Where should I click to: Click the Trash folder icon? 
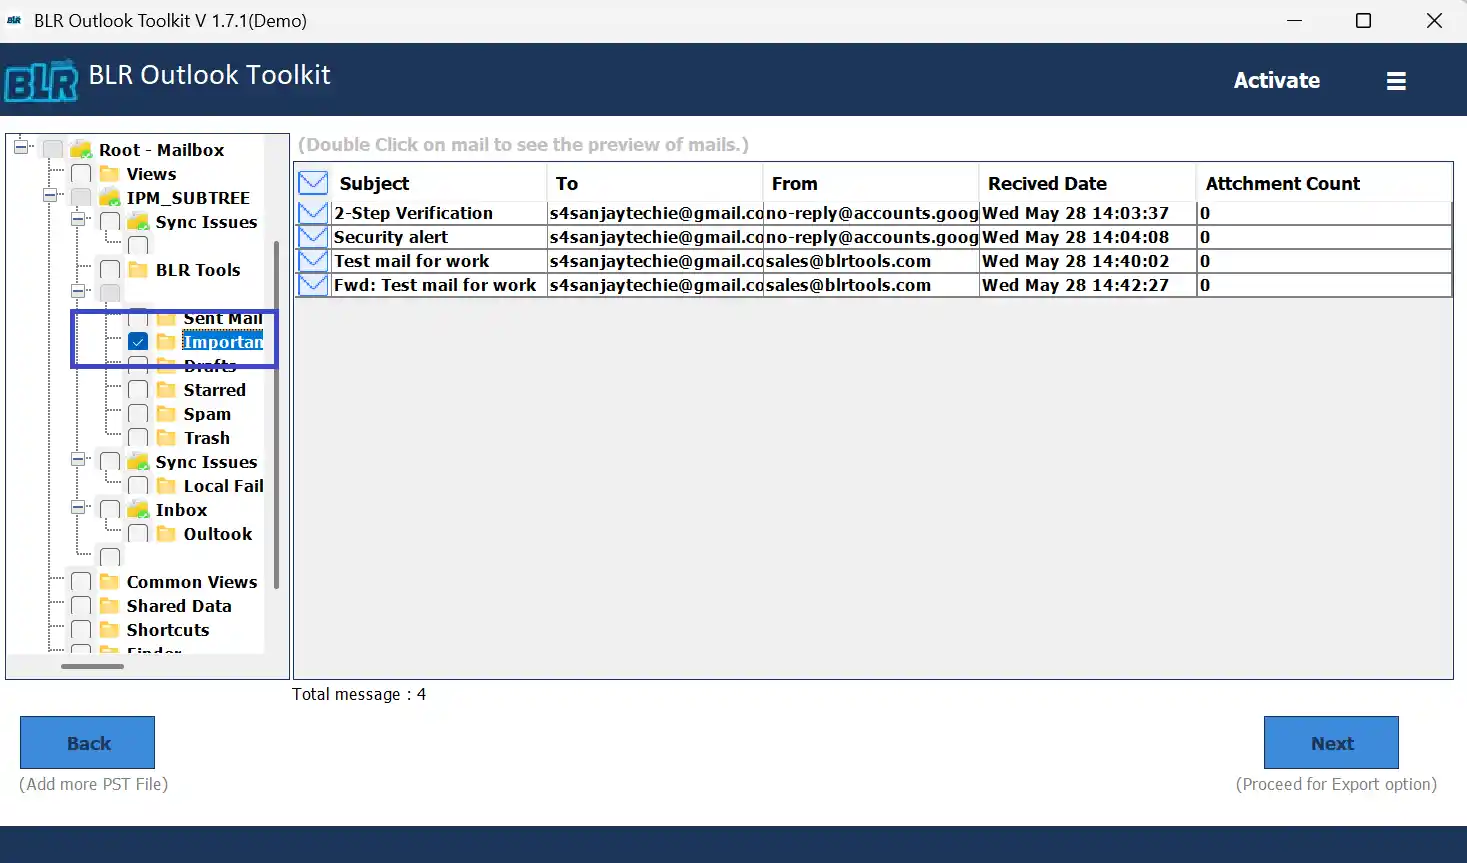(x=165, y=437)
